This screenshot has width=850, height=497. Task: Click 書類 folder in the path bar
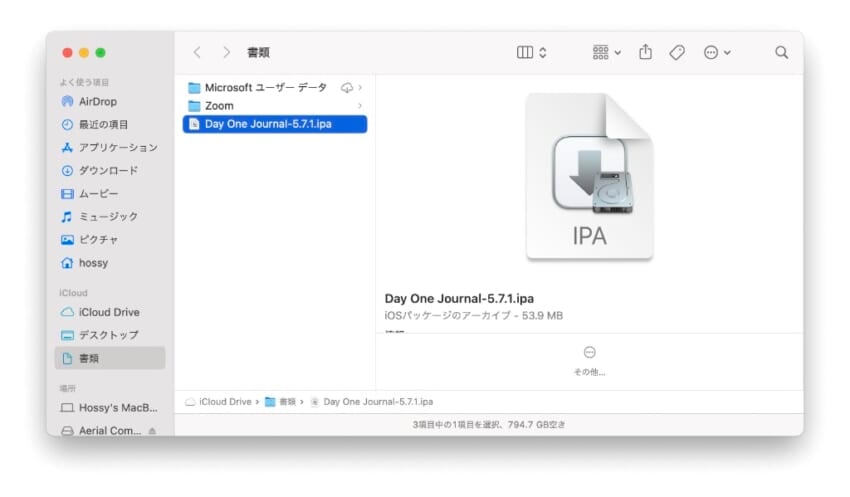click(286, 401)
